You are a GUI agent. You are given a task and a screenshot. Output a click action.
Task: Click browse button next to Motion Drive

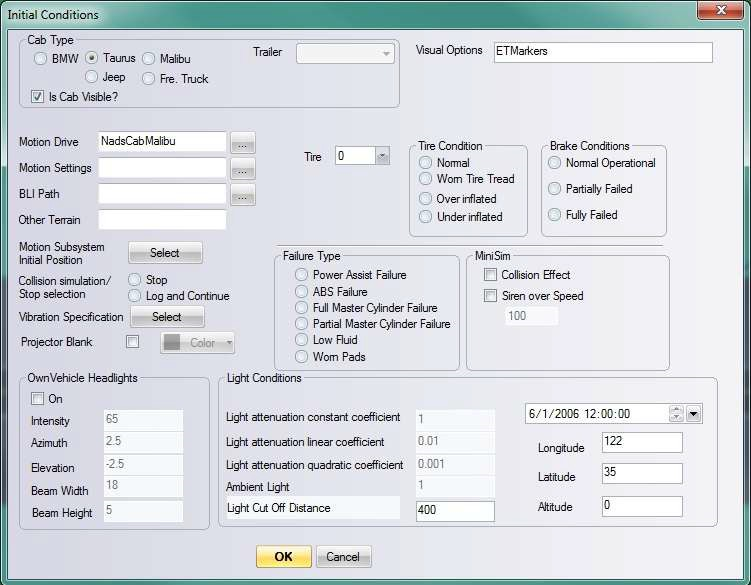pyautogui.click(x=243, y=142)
